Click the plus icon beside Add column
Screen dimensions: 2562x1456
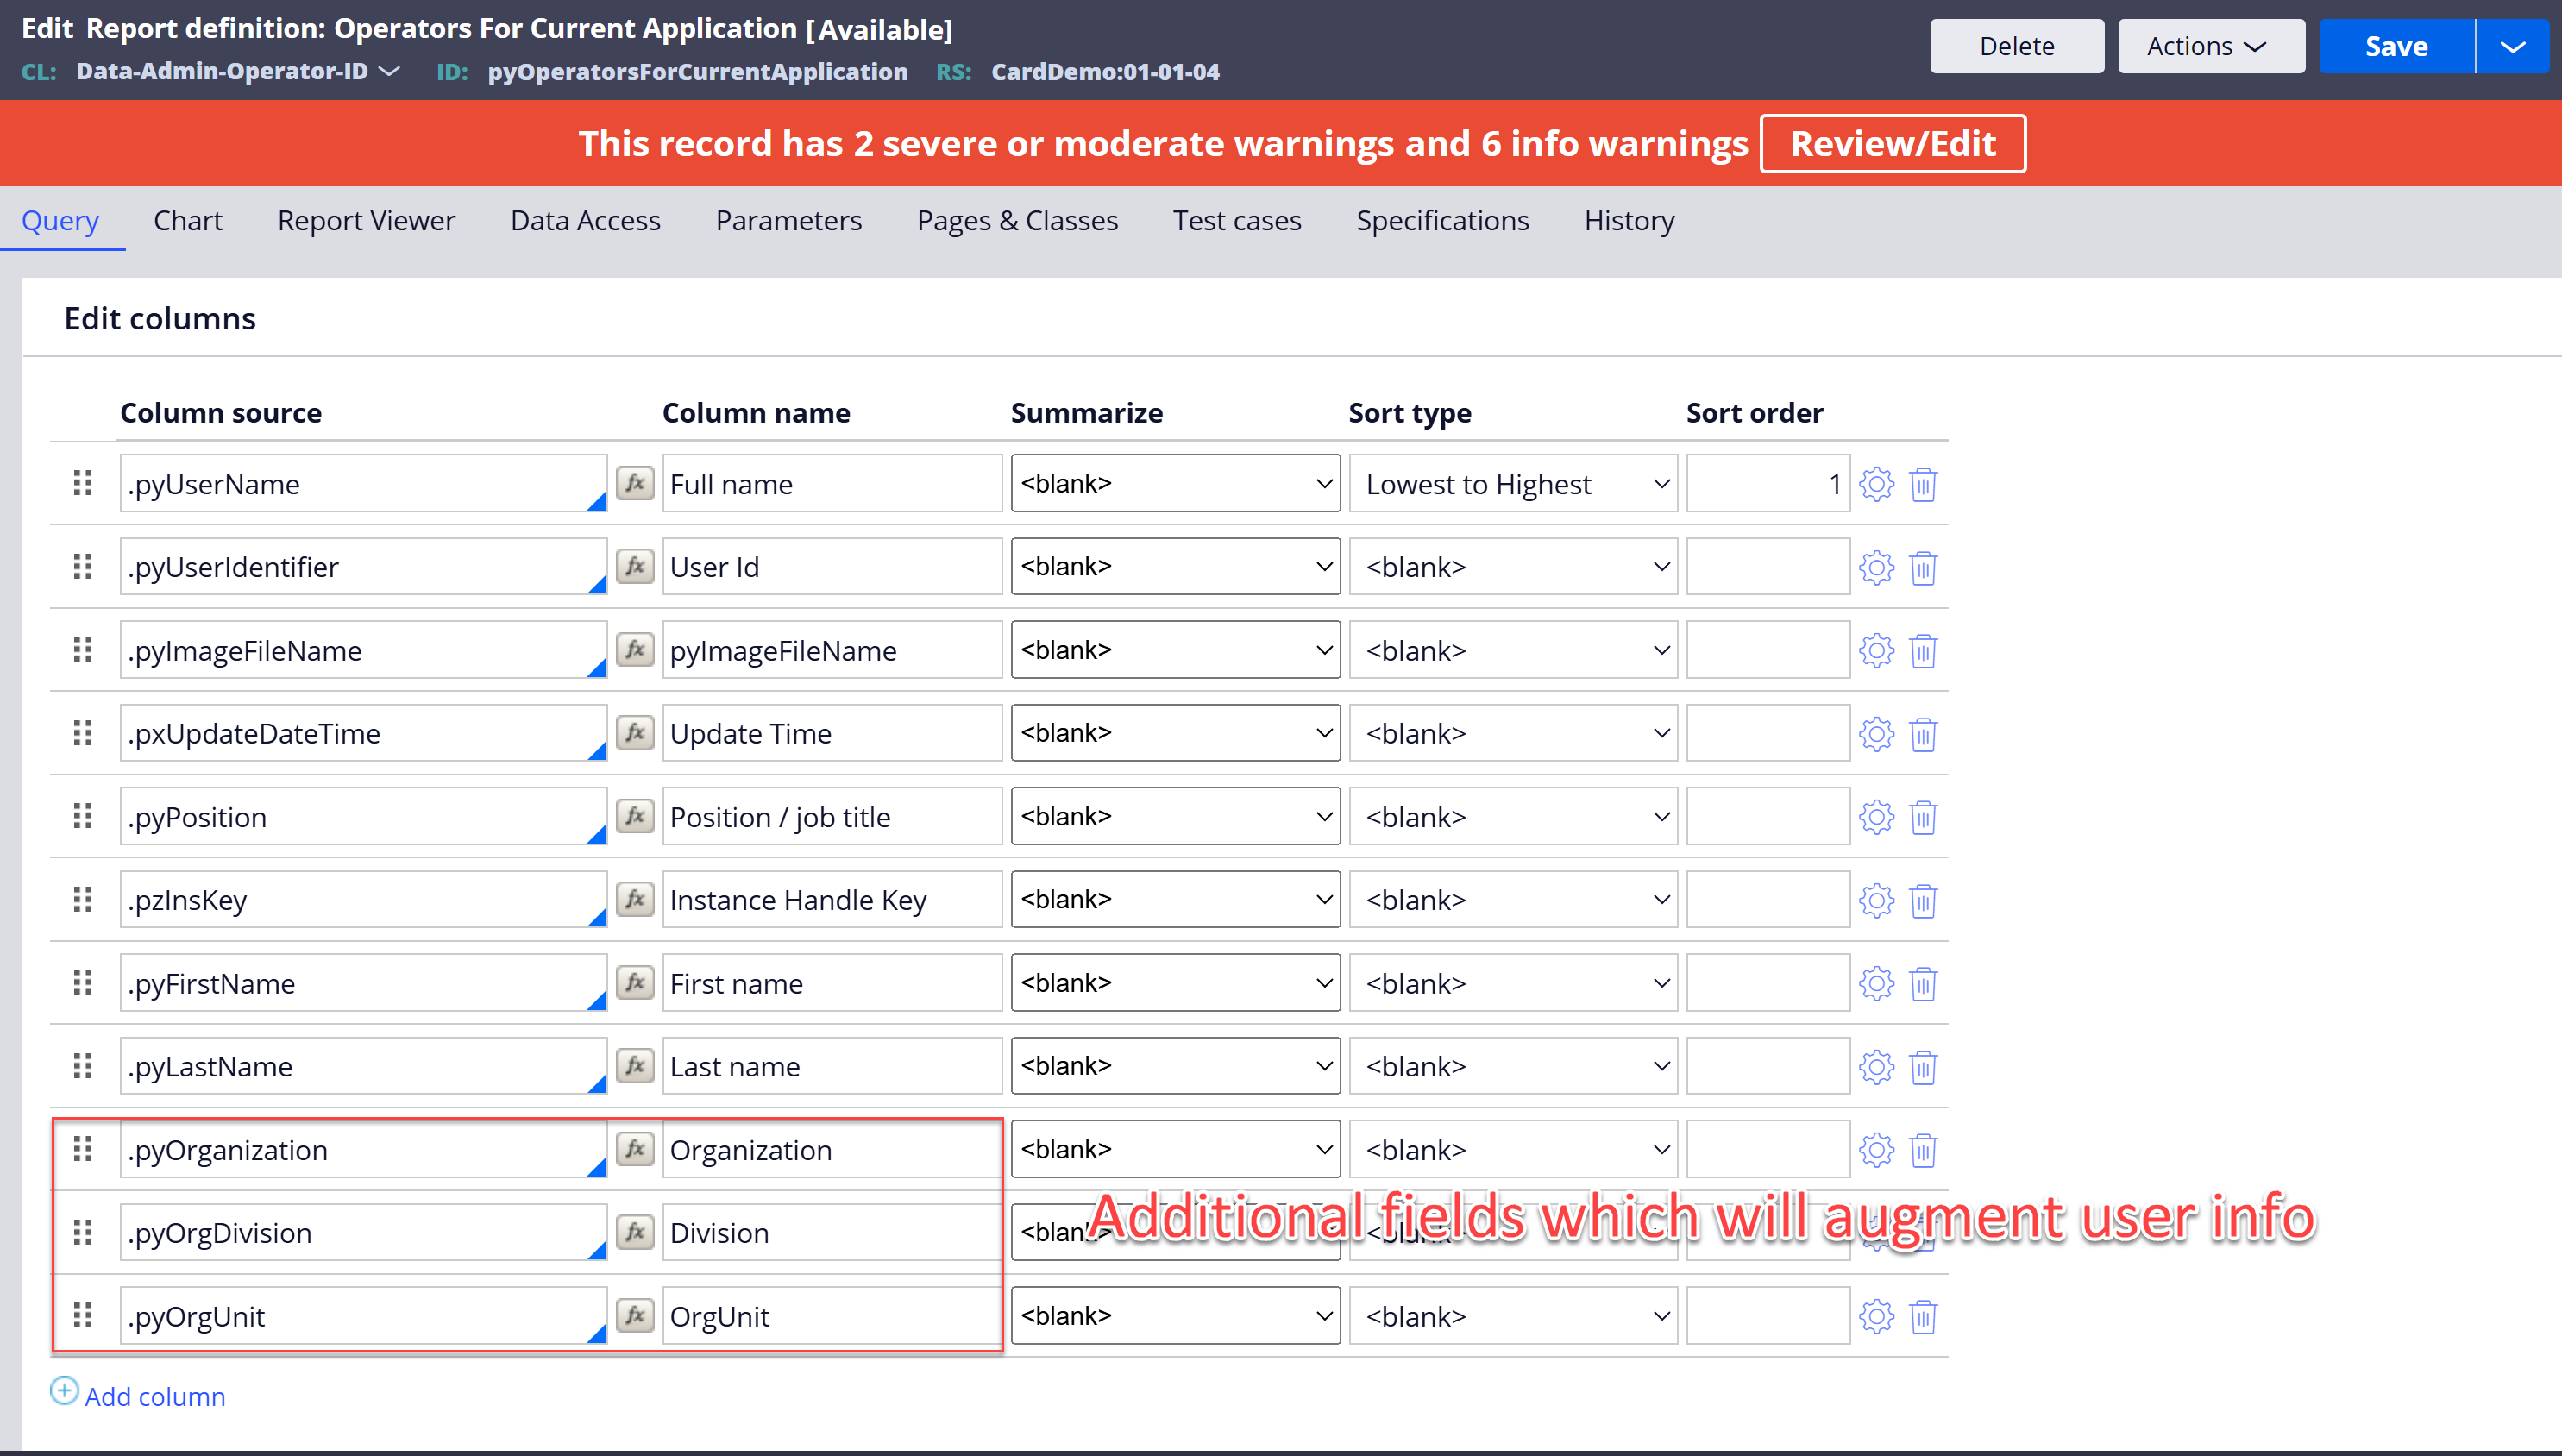click(x=64, y=1391)
